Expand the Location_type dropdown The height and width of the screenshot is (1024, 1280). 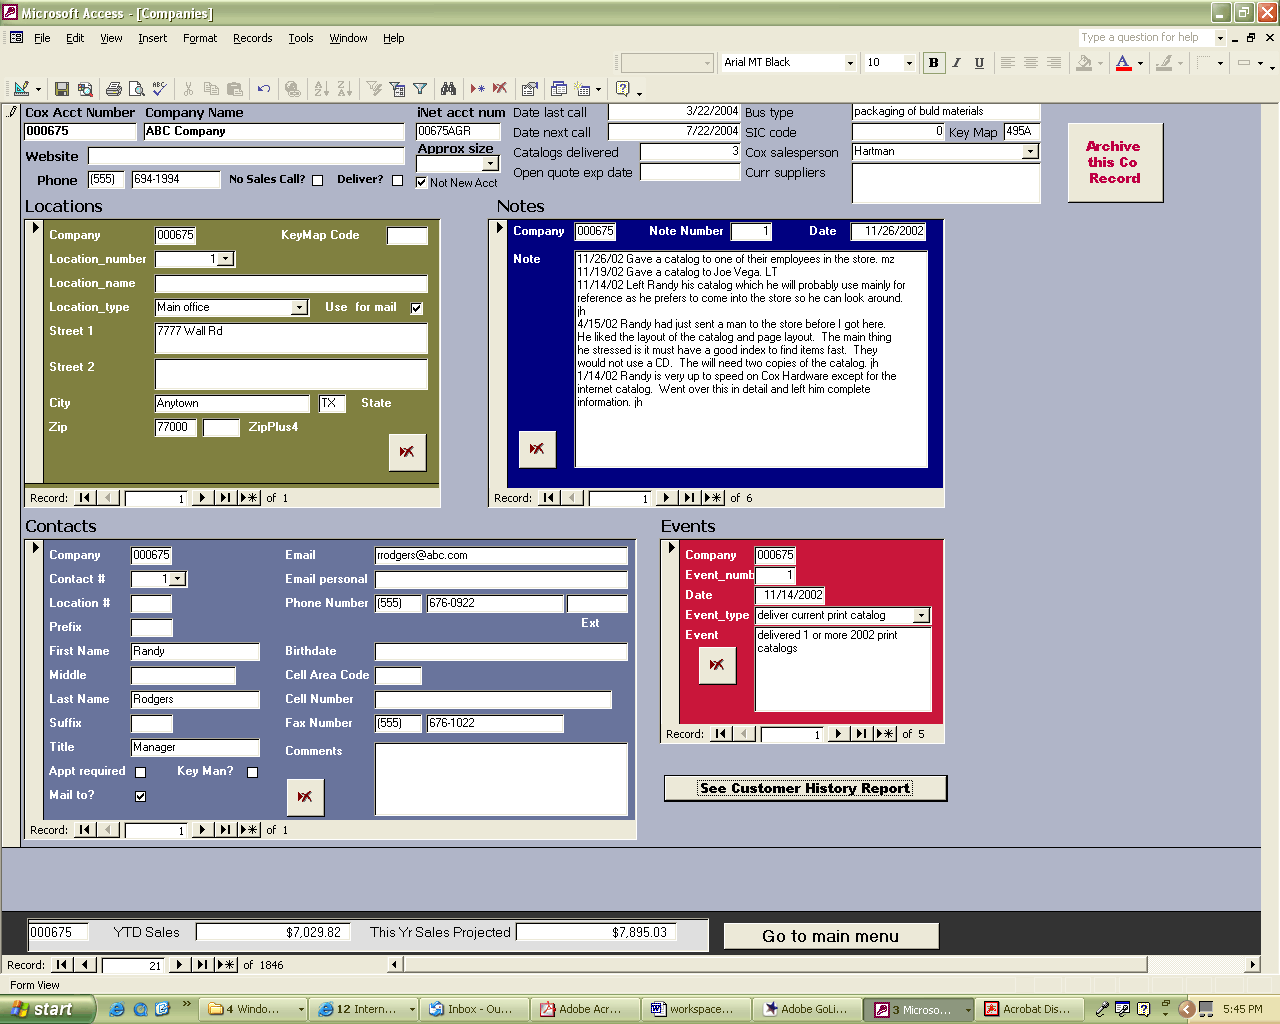300,308
